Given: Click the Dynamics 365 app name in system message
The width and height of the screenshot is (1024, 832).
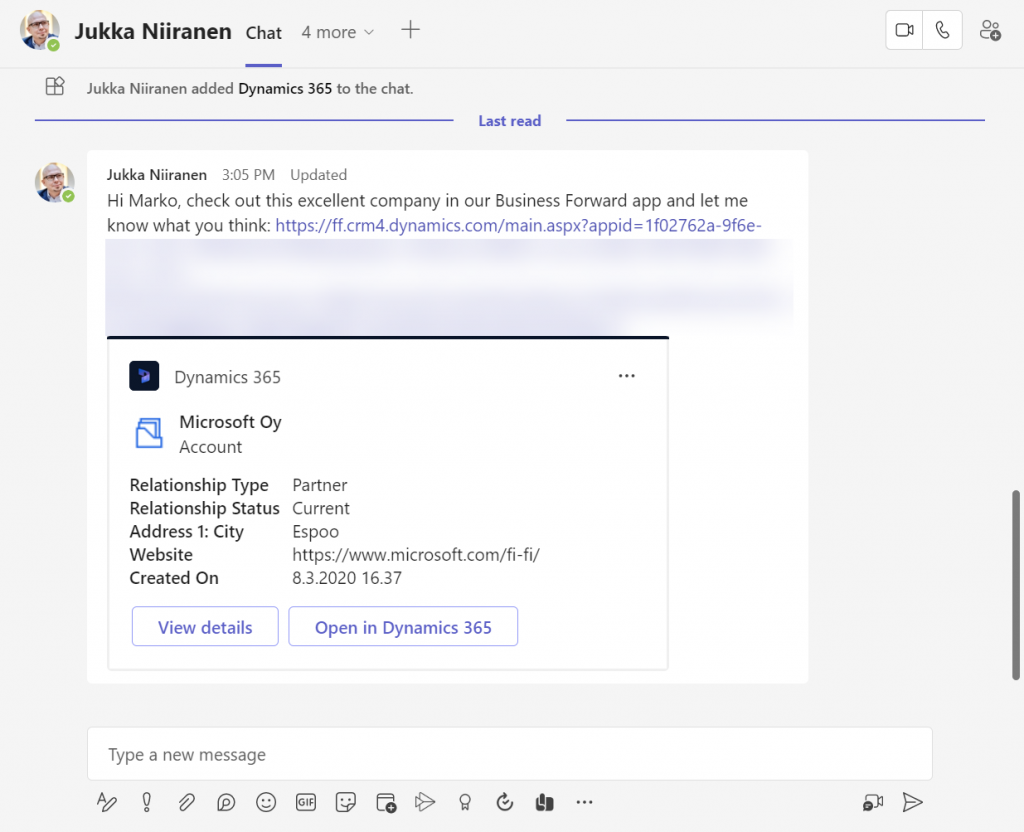Looking at the screenshot, I should 285,88.
